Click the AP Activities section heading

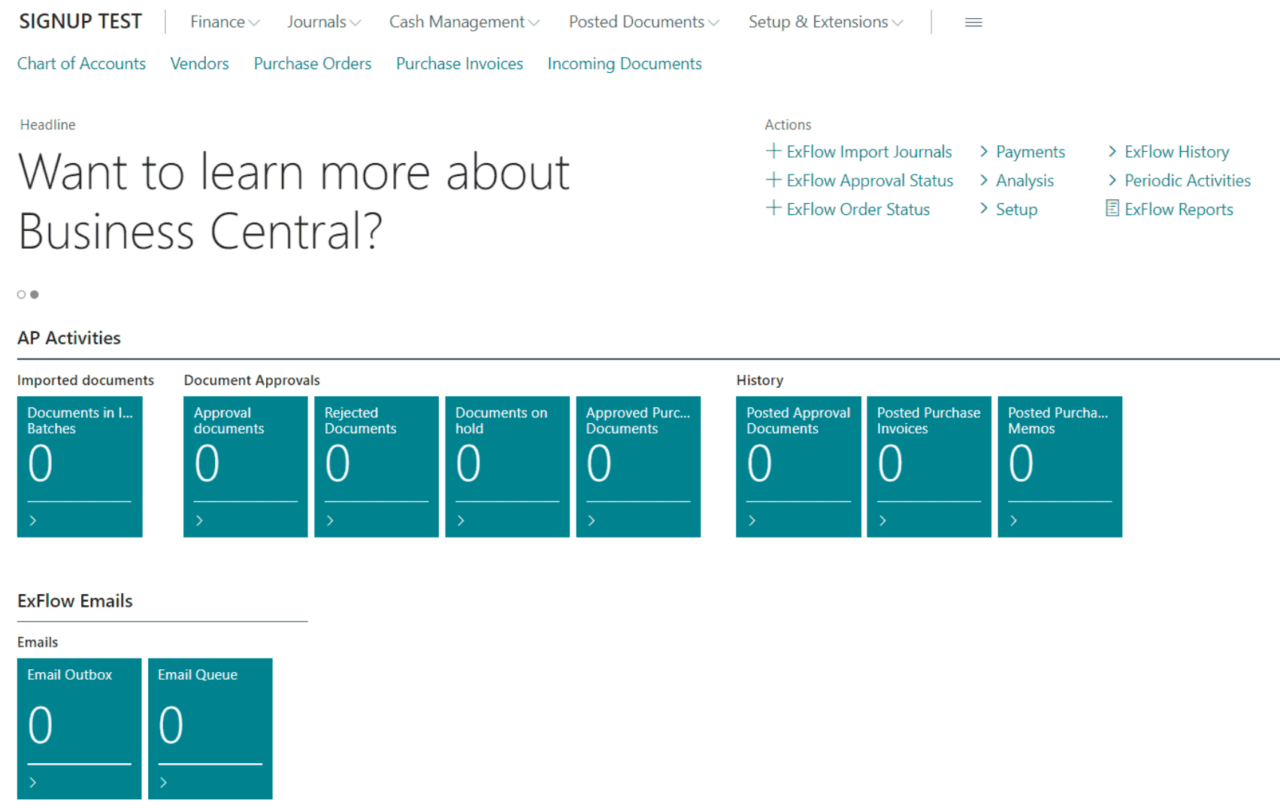pyautogui.click(x=69, y=338)
